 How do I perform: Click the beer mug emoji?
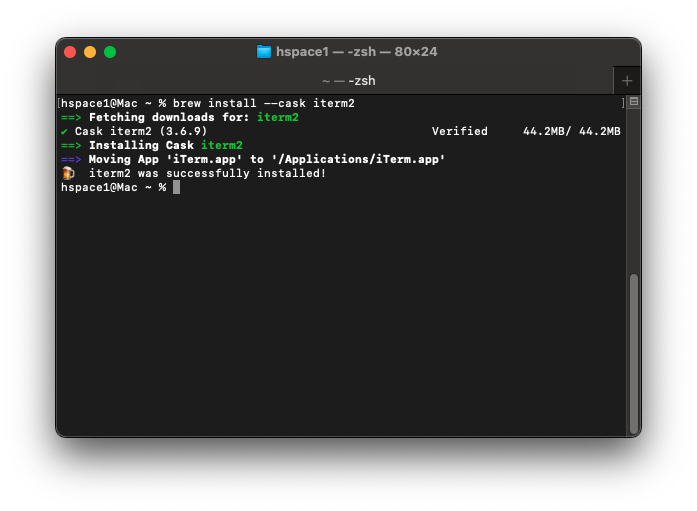(x=67, y=174)
